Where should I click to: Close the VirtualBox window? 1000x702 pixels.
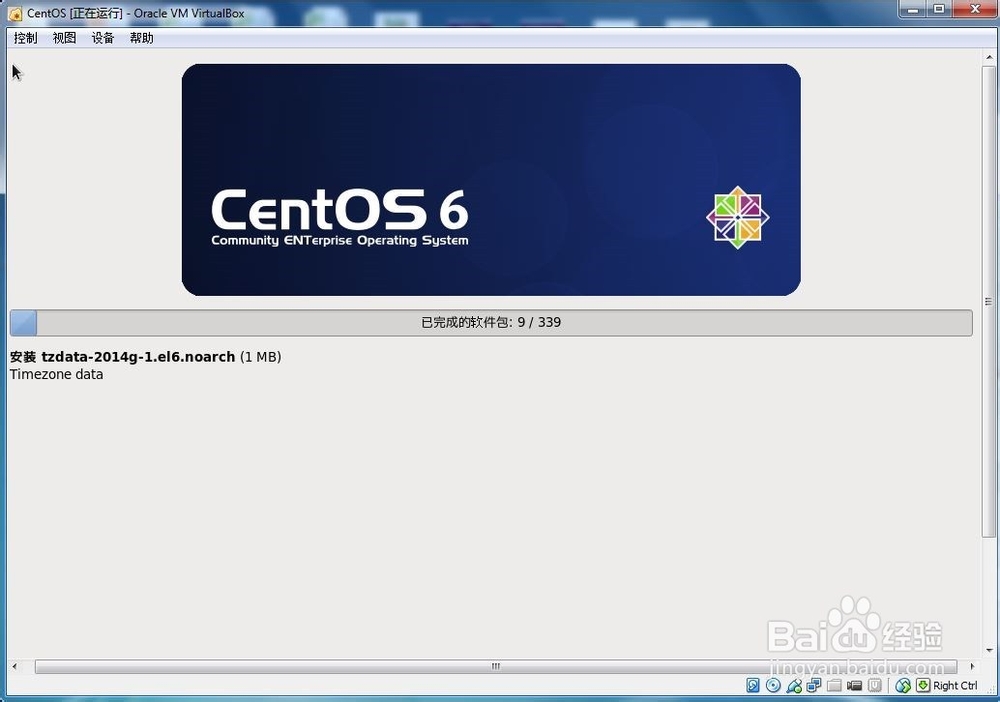(x=975, y=10)
